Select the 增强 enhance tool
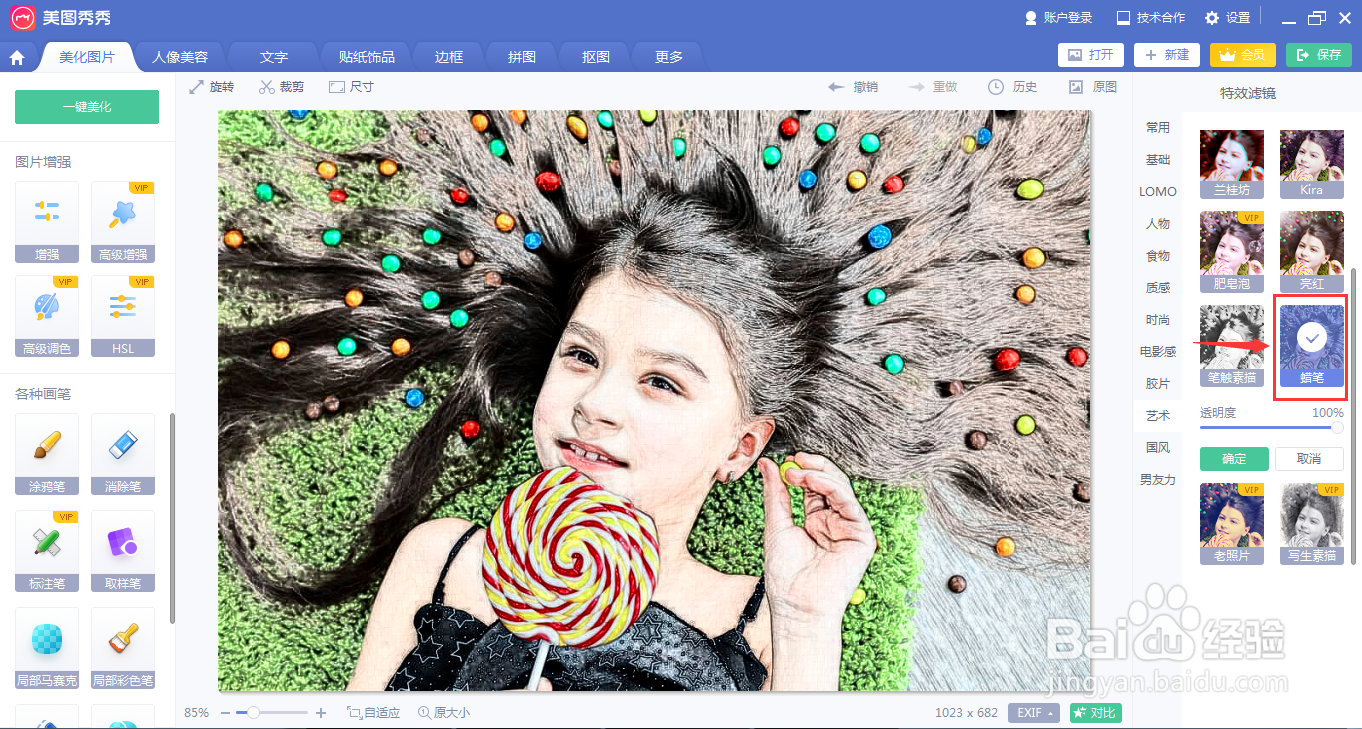1362x729 pixels. pos(47,222)
